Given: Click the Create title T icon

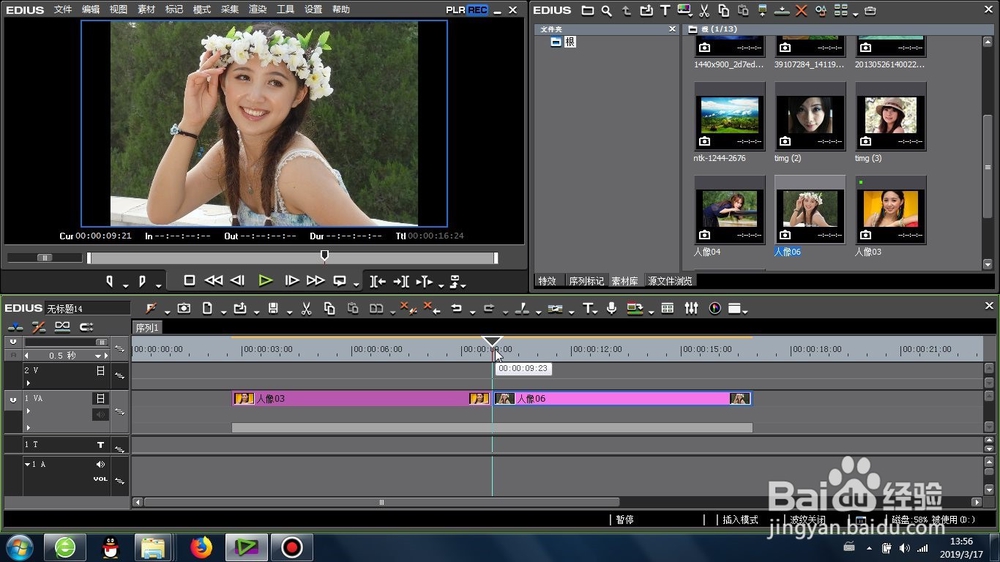Looking at the screenshot, I should click(x=587, y=309).
